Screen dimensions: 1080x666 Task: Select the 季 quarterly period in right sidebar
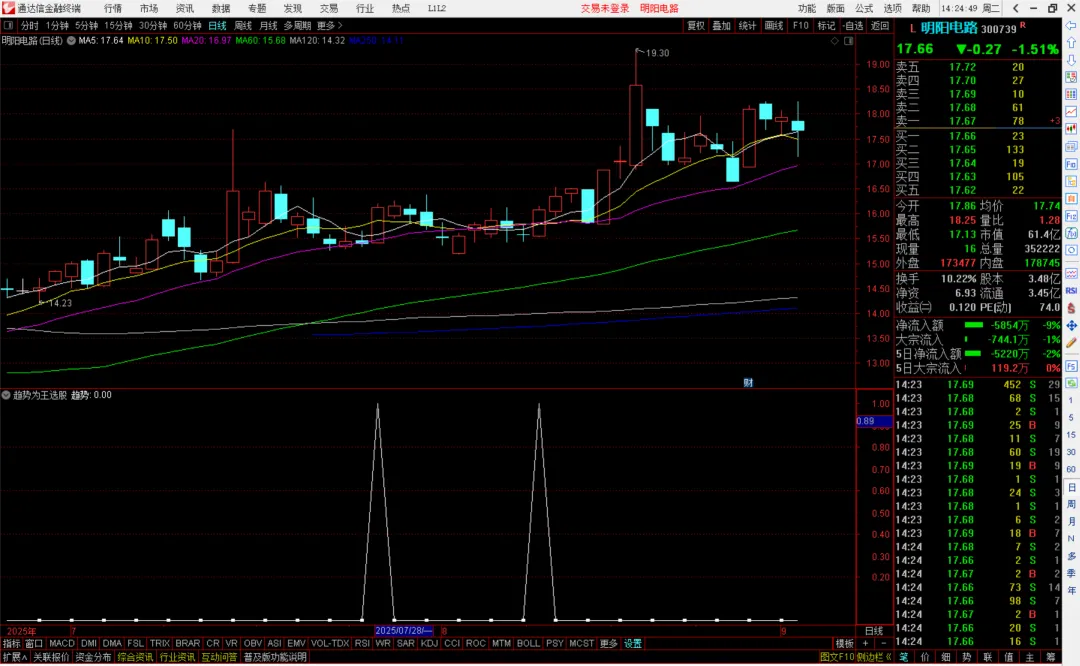[x=1071, y=573]
